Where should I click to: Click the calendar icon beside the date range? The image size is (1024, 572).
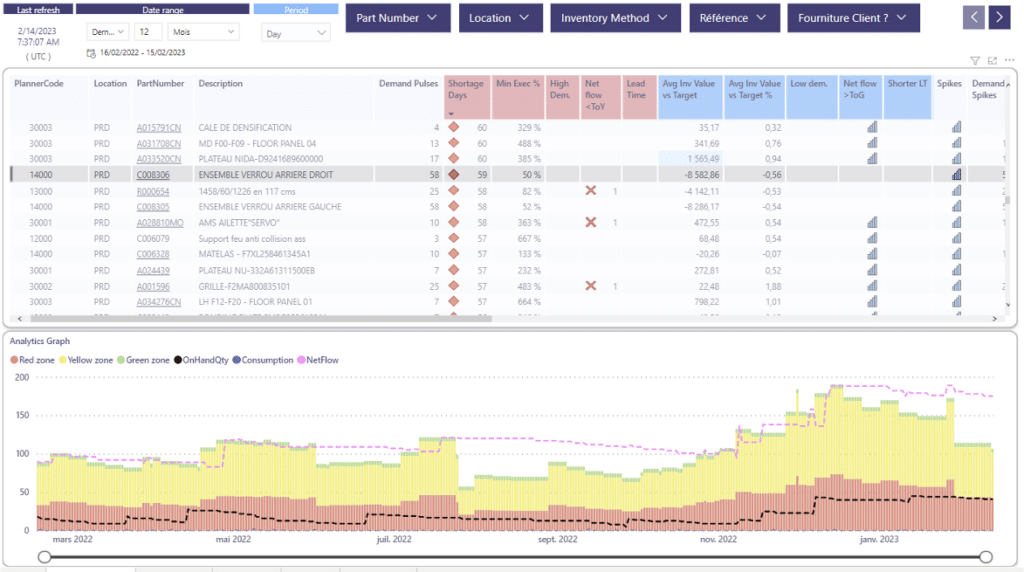[91, 52]
